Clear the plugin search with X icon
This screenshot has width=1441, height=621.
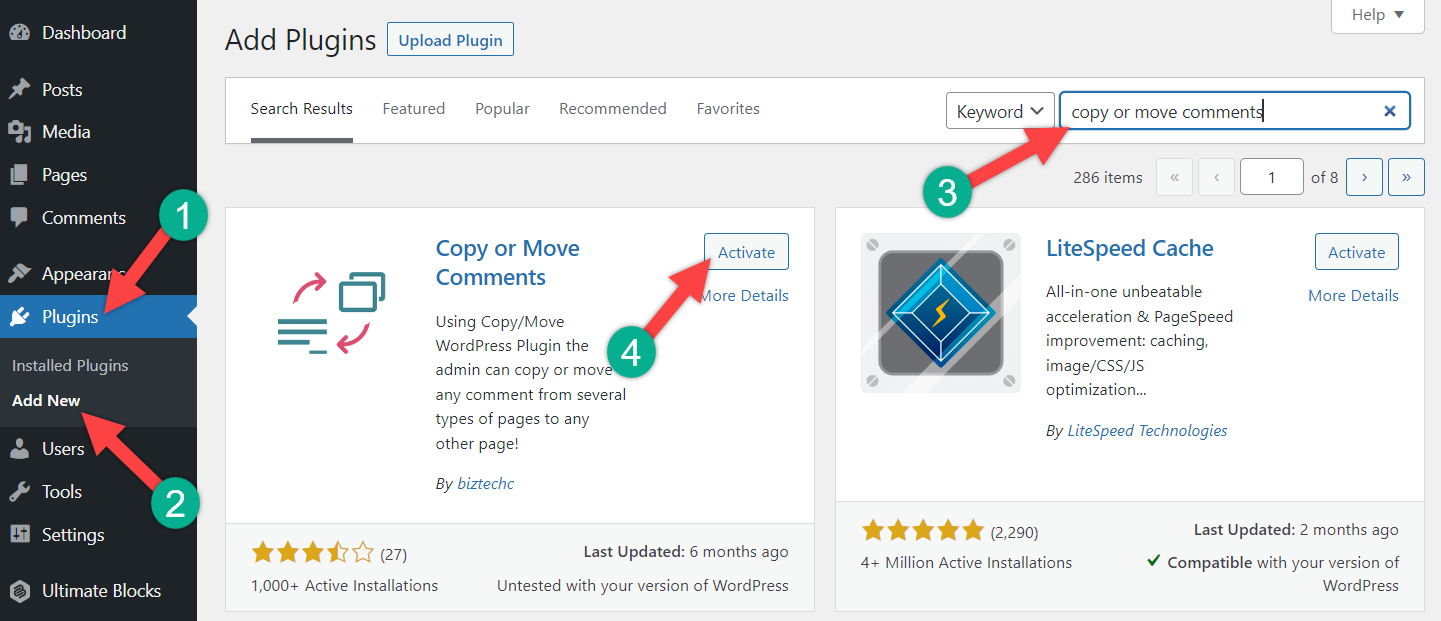click(1389, 111)
